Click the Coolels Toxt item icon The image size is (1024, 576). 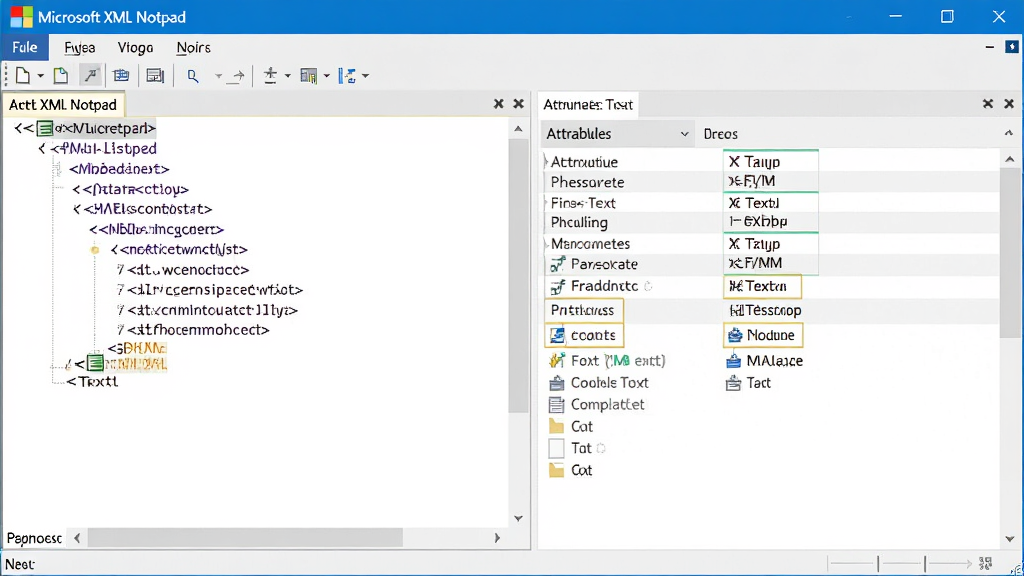(x=557, y=383)
